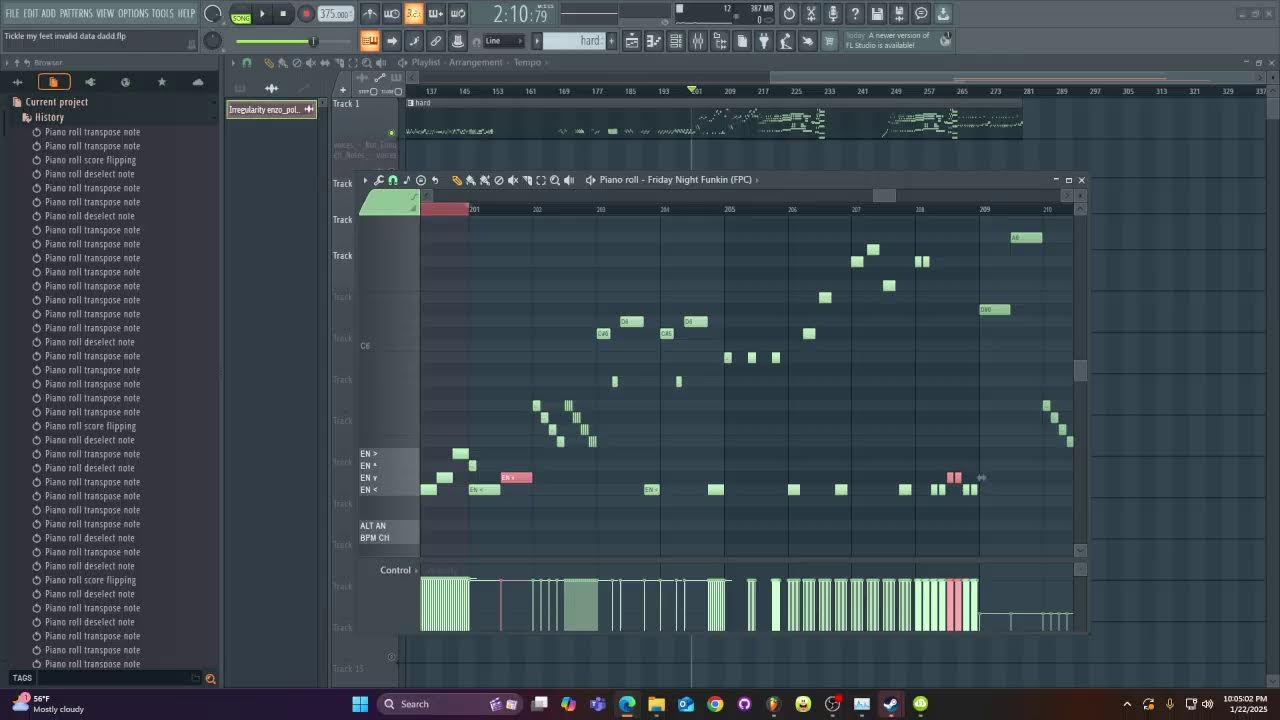The height and width of the screenshot is (720, 1280).
Task: Select 'Piano roll score flipping' near top of history
Action: pyautogui.click(x=90, y=160)
